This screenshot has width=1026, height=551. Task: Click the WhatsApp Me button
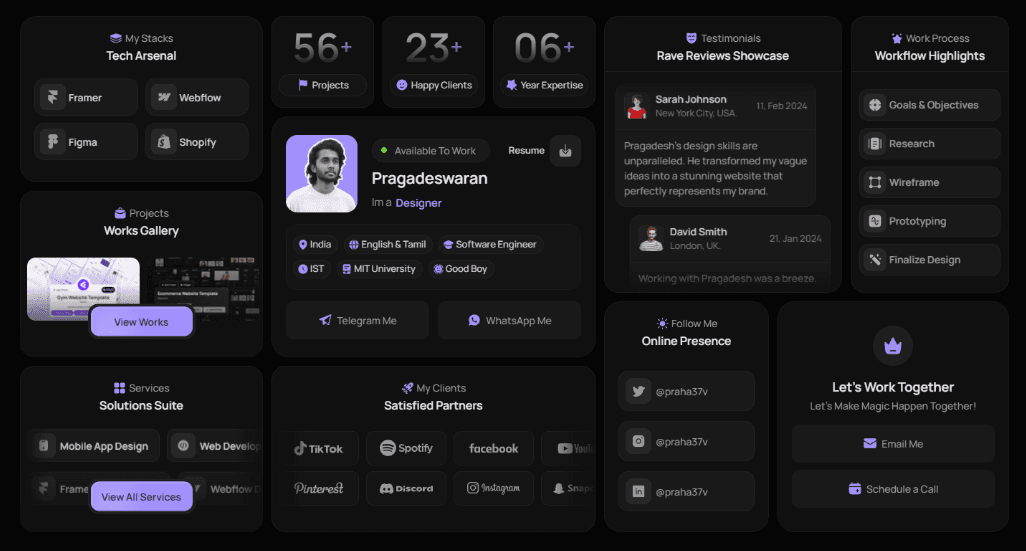[x=509, y=321]
